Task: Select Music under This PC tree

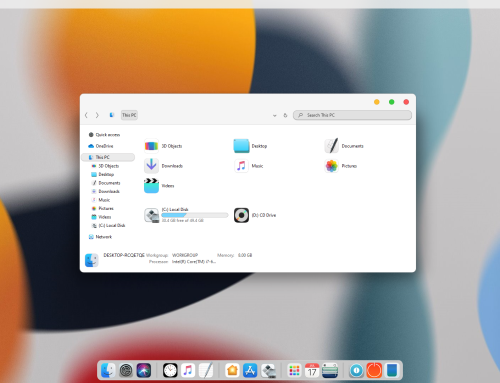Action: [101, 200]
